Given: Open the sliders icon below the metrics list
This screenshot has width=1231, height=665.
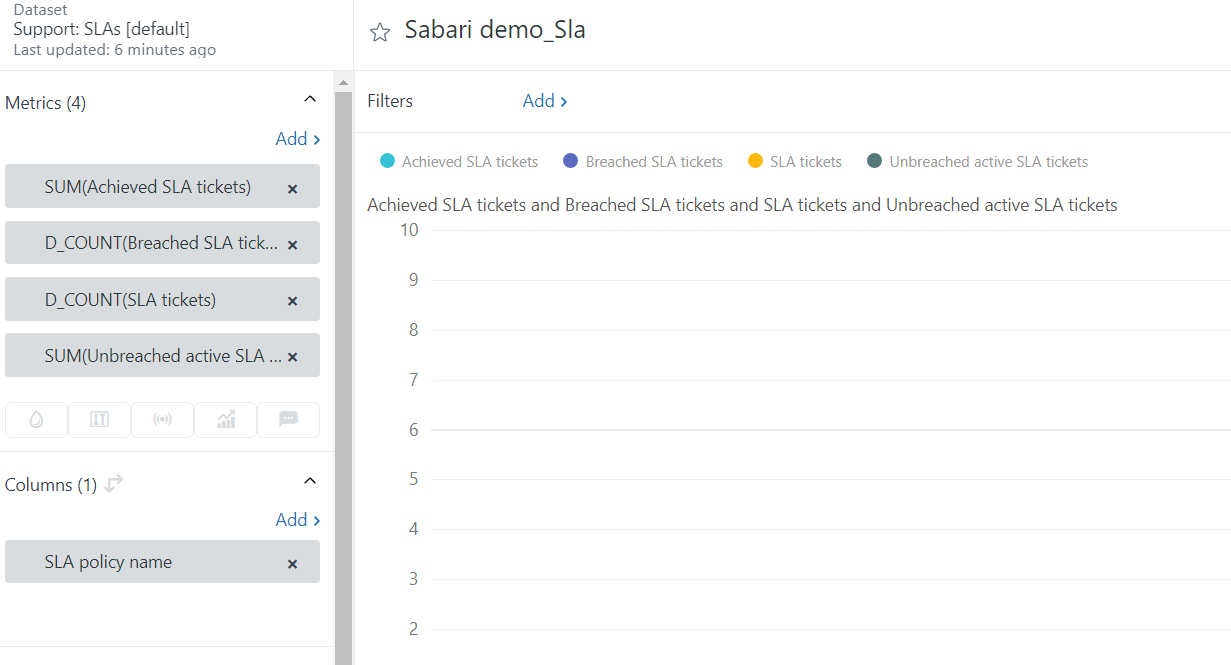Looking at the screenshot, I should [x=99, y=420].
